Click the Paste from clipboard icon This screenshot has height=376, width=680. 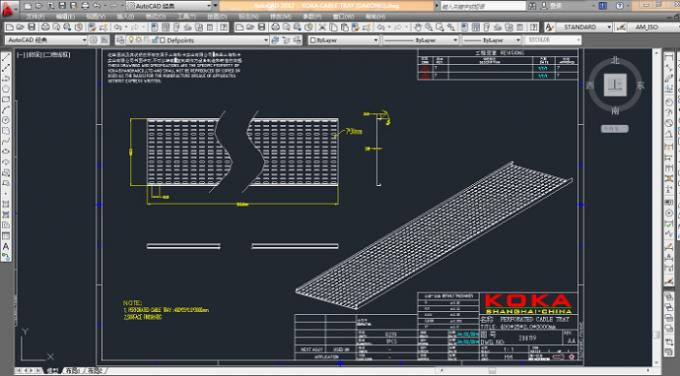[344, 27]
